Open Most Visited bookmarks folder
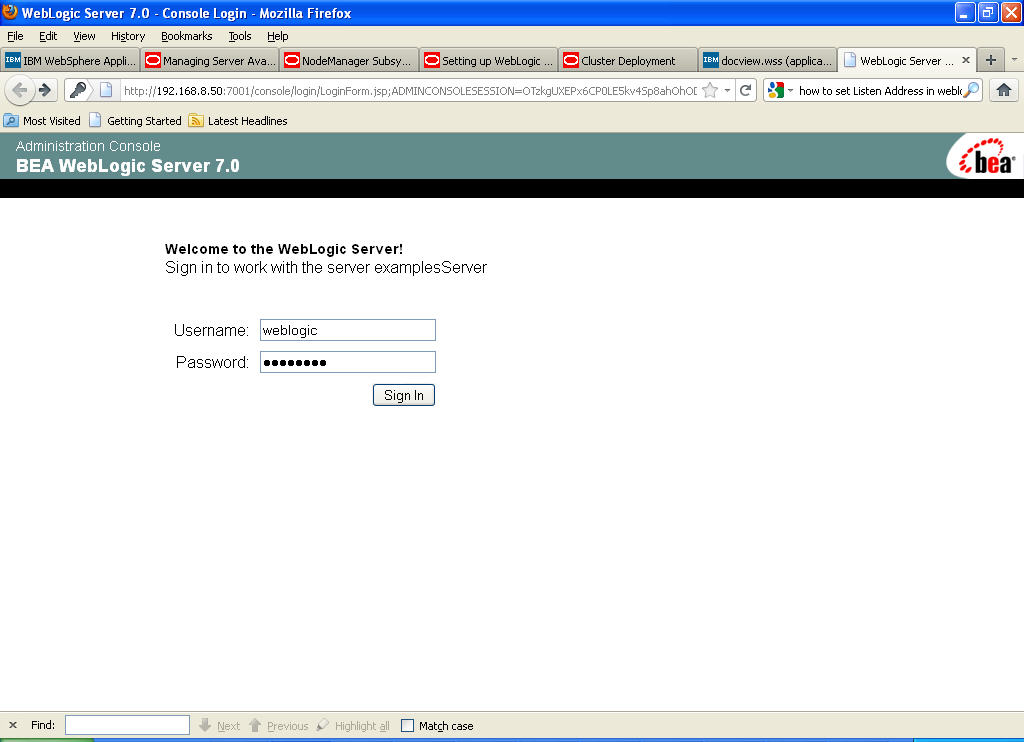The height and width of the screenshot is (742, 1024). [x=42, y=121]
